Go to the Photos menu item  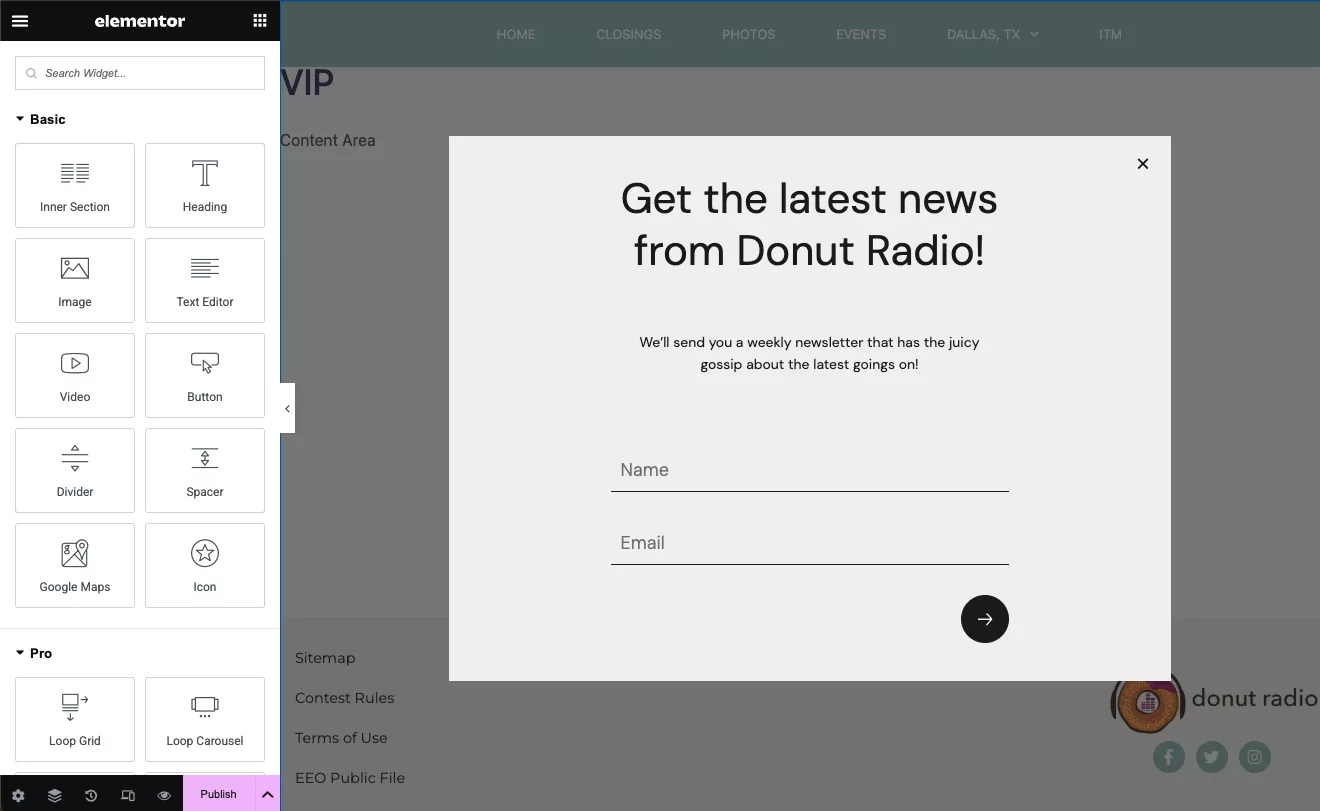[749, 34]
